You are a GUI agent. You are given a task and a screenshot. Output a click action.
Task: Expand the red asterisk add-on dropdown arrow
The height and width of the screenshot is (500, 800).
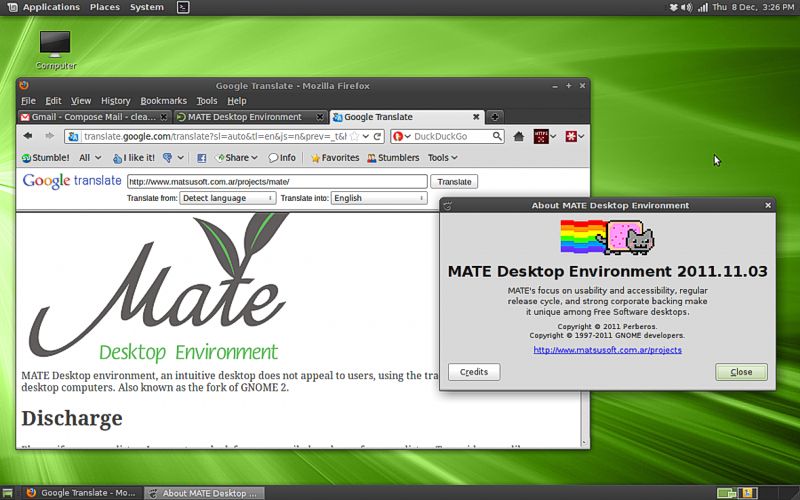[581, 136]
